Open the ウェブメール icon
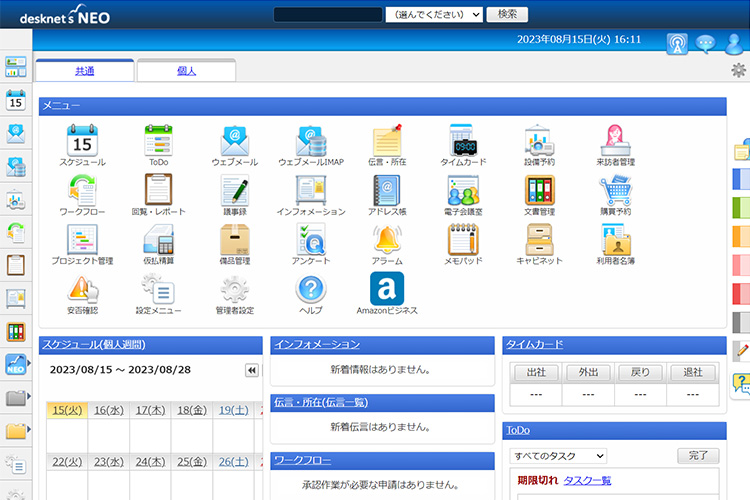750x500 pixels. pos(234,141)
